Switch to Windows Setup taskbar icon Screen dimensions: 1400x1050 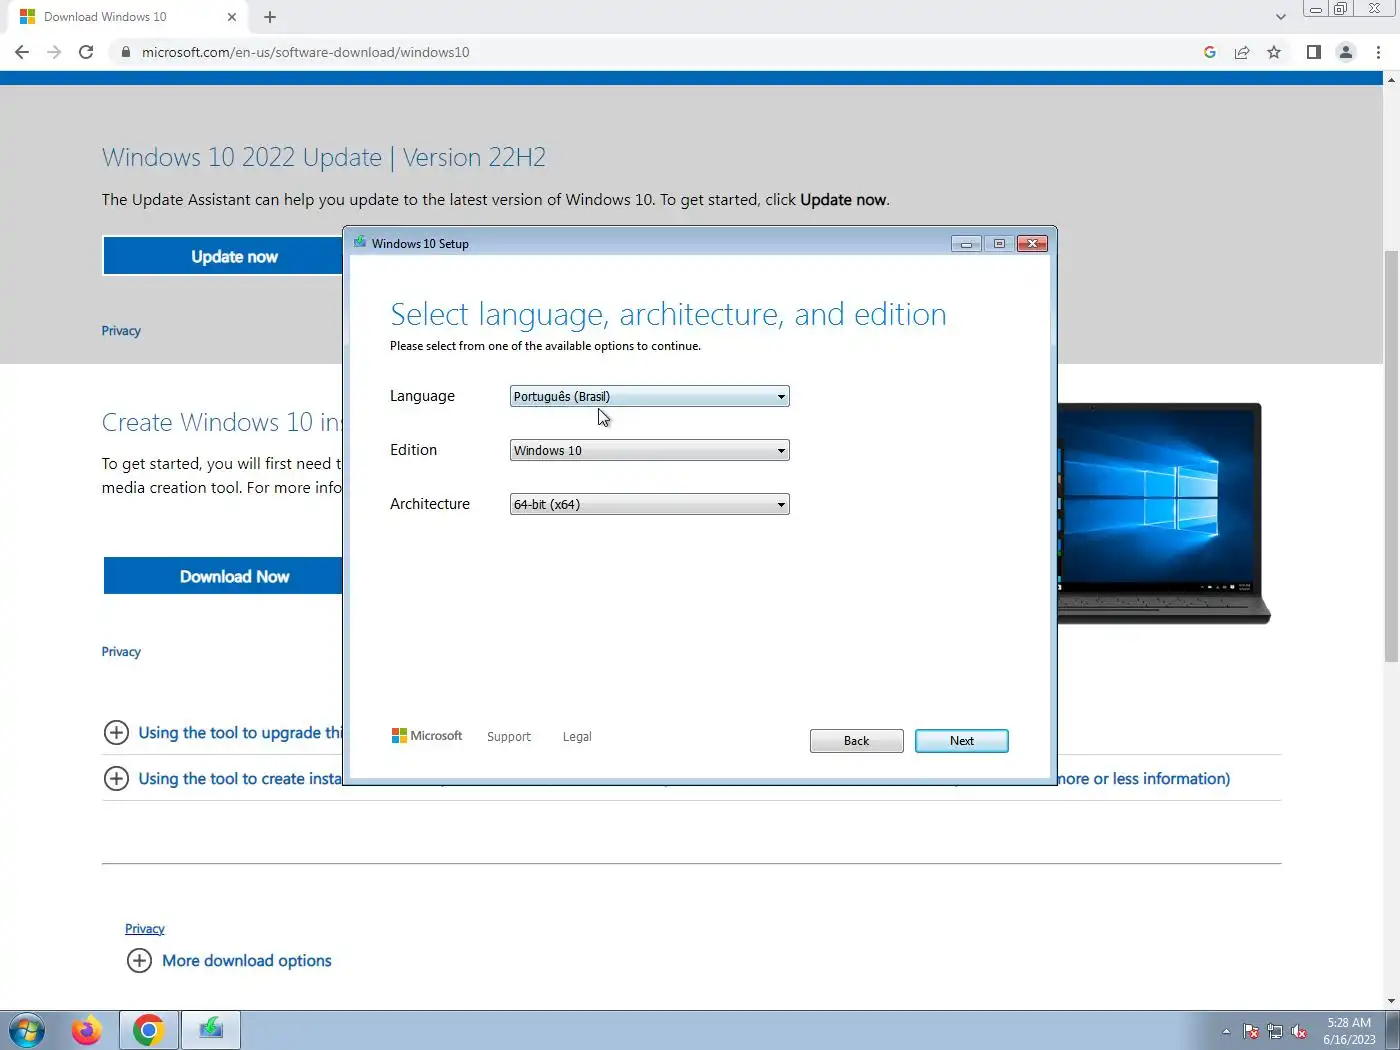pos(211,1030)
